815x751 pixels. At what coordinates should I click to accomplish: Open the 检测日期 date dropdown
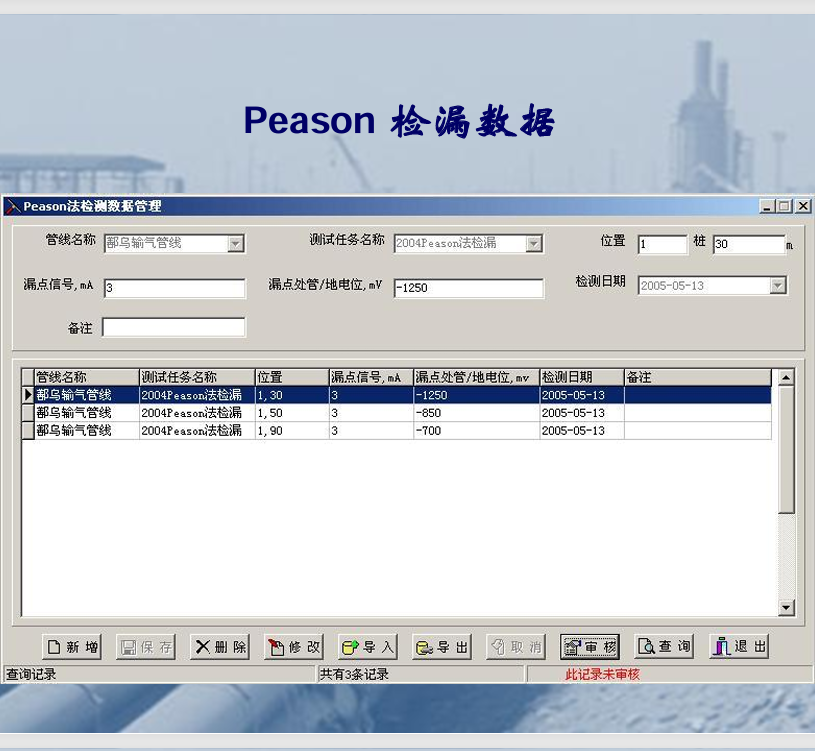(778, 285)
